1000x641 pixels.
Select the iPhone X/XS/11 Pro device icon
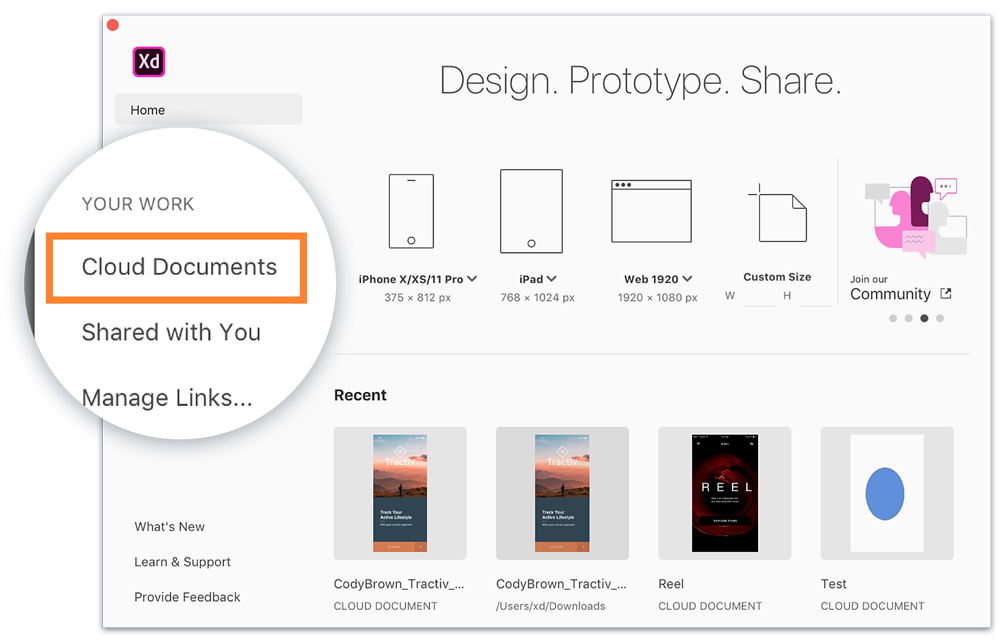[x=410, y=210]
